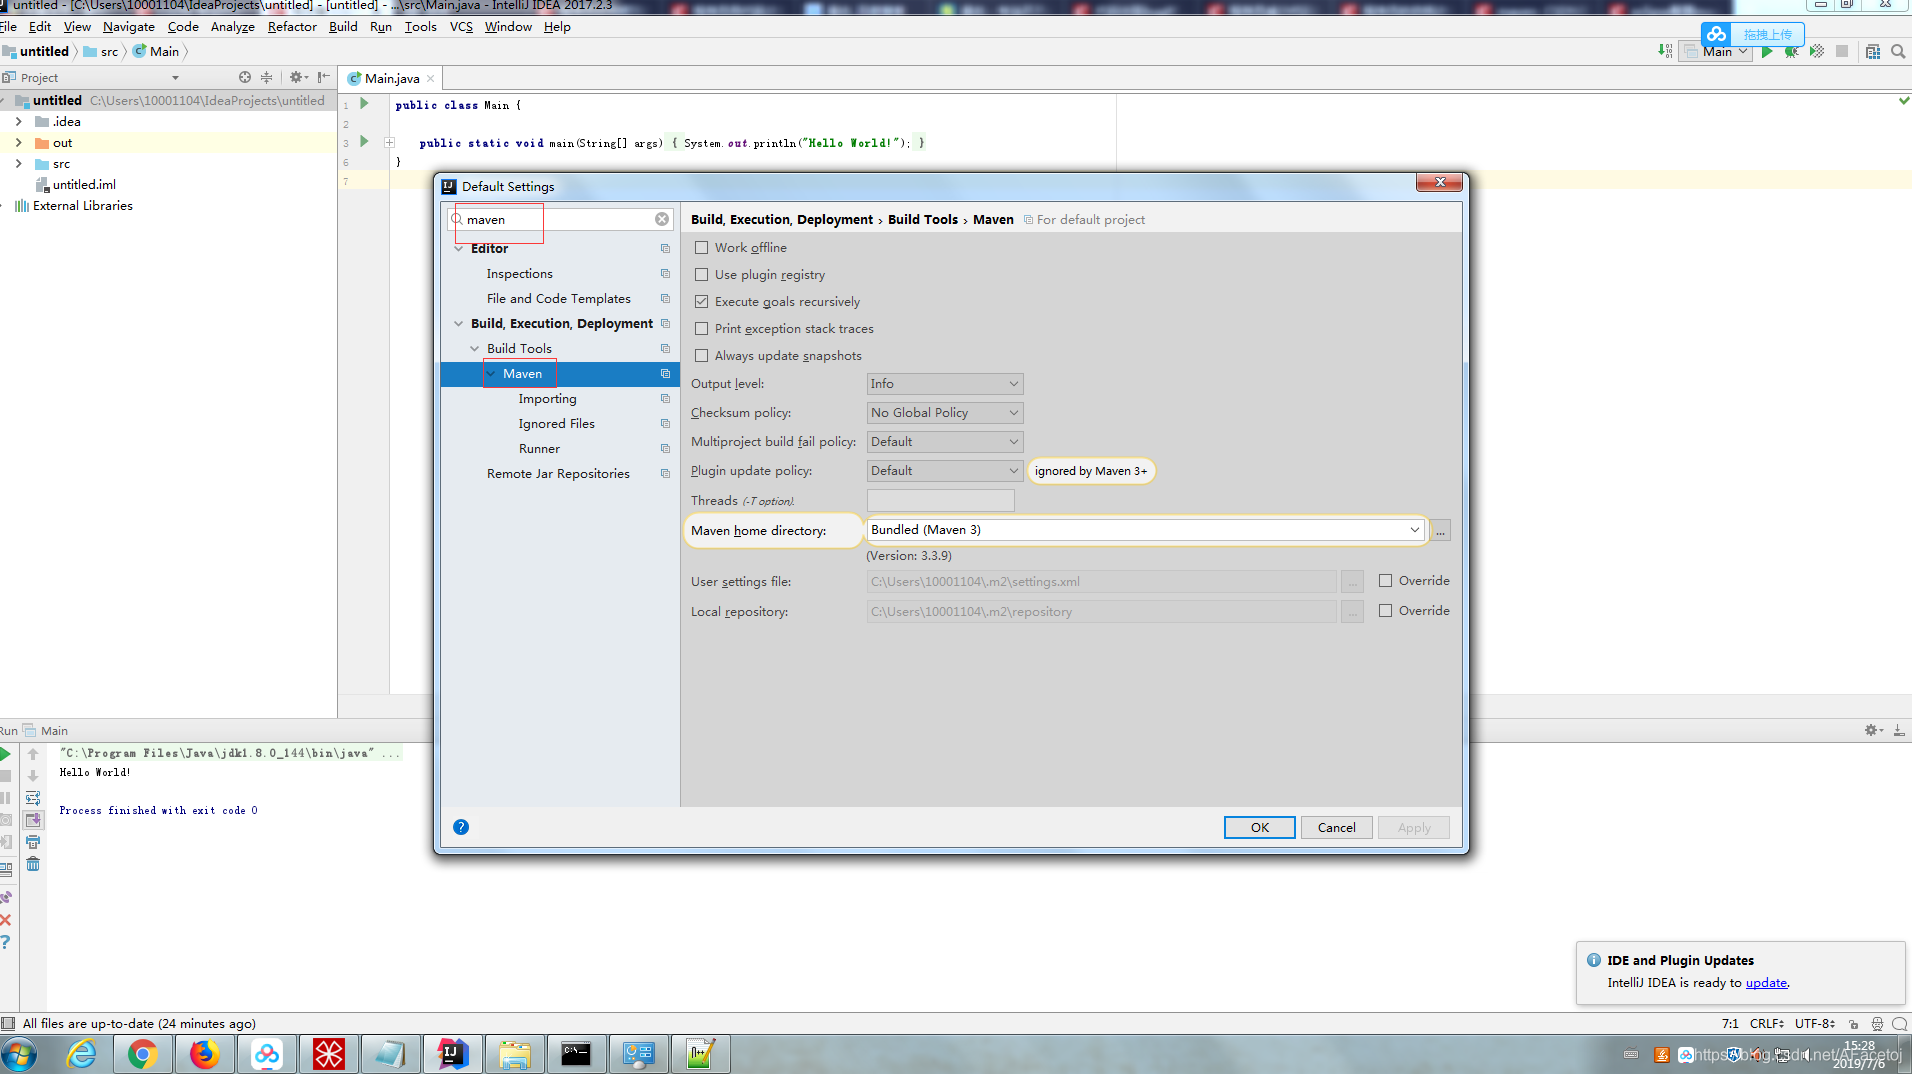Select Runner settings item

539,449
